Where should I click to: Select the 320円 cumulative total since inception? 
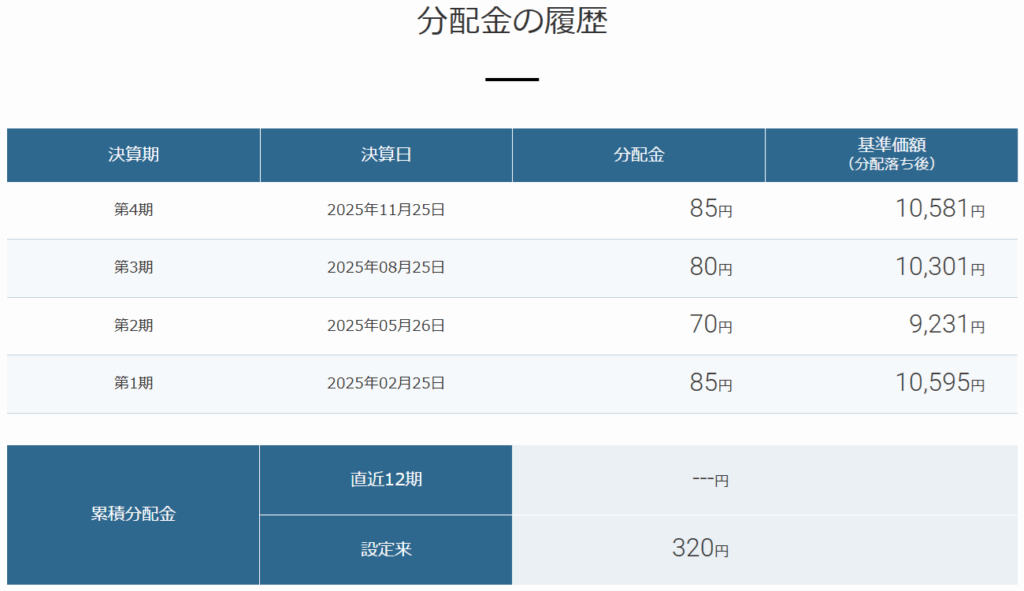pyautogui.click(x=700, y=549)
